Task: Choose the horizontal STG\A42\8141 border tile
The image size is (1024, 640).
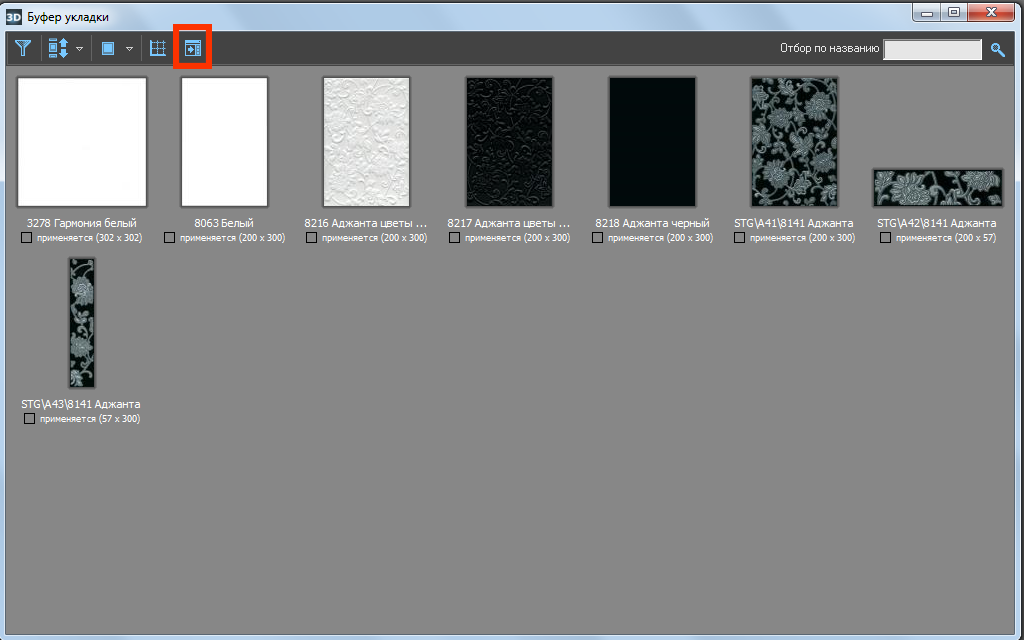Action: [937, 187]
